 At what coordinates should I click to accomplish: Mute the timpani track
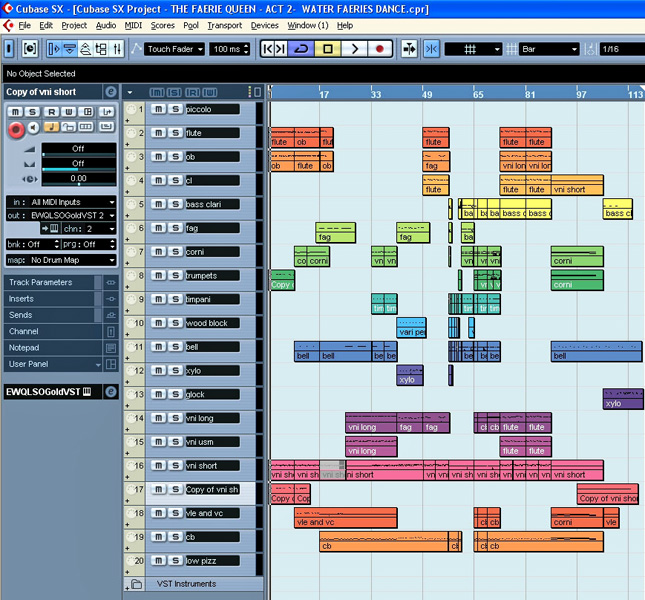(158, 299)
